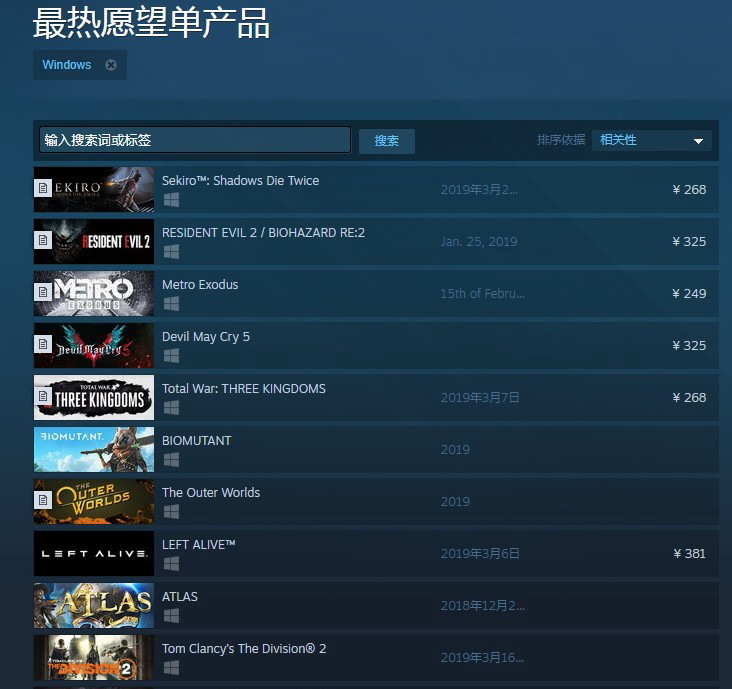Click the wishlist badge icon on Devil May Cry 5
732x689 pixels.
click(43, 344)
